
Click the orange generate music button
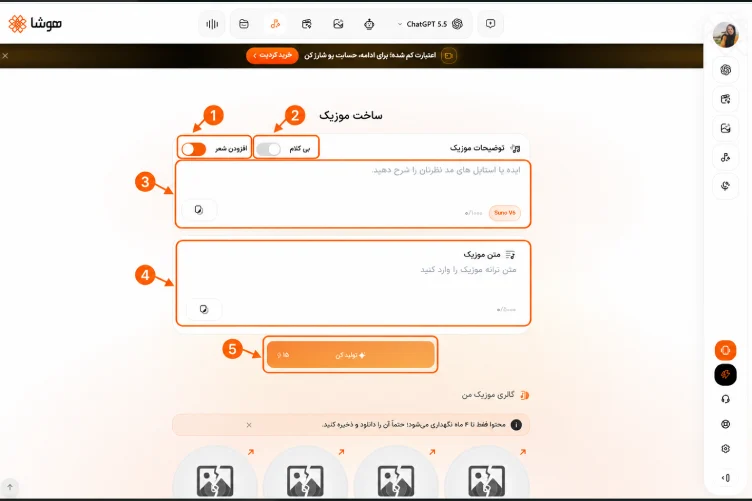click(x=351, y=355)
